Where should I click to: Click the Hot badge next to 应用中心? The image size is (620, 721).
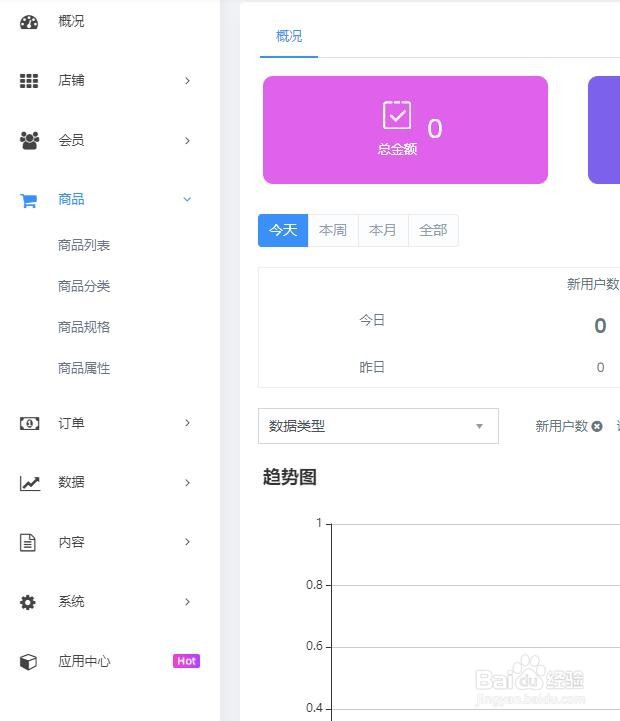pyautogui.click(x=186, y=661)
